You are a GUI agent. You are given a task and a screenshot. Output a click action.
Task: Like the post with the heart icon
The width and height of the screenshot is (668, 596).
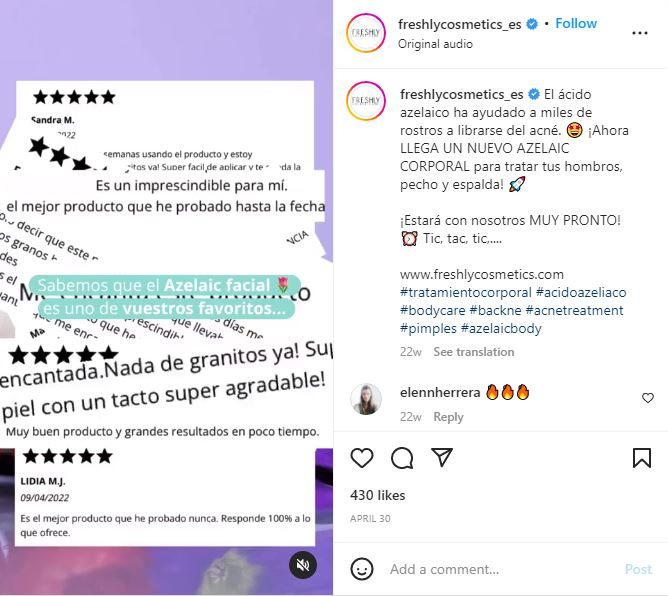[x=362, y=458]
